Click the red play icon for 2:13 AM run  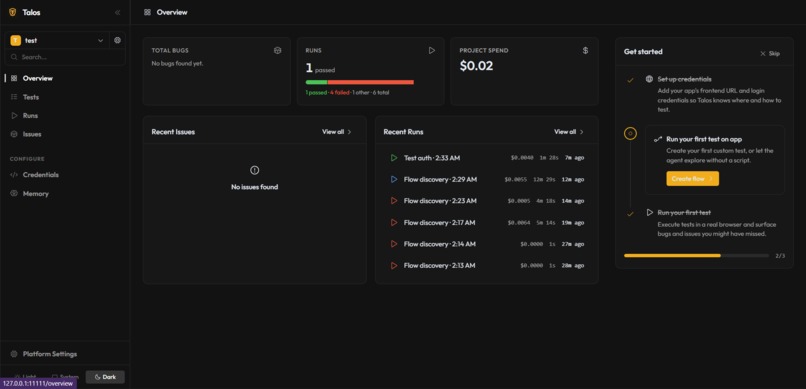pos(394,266)
